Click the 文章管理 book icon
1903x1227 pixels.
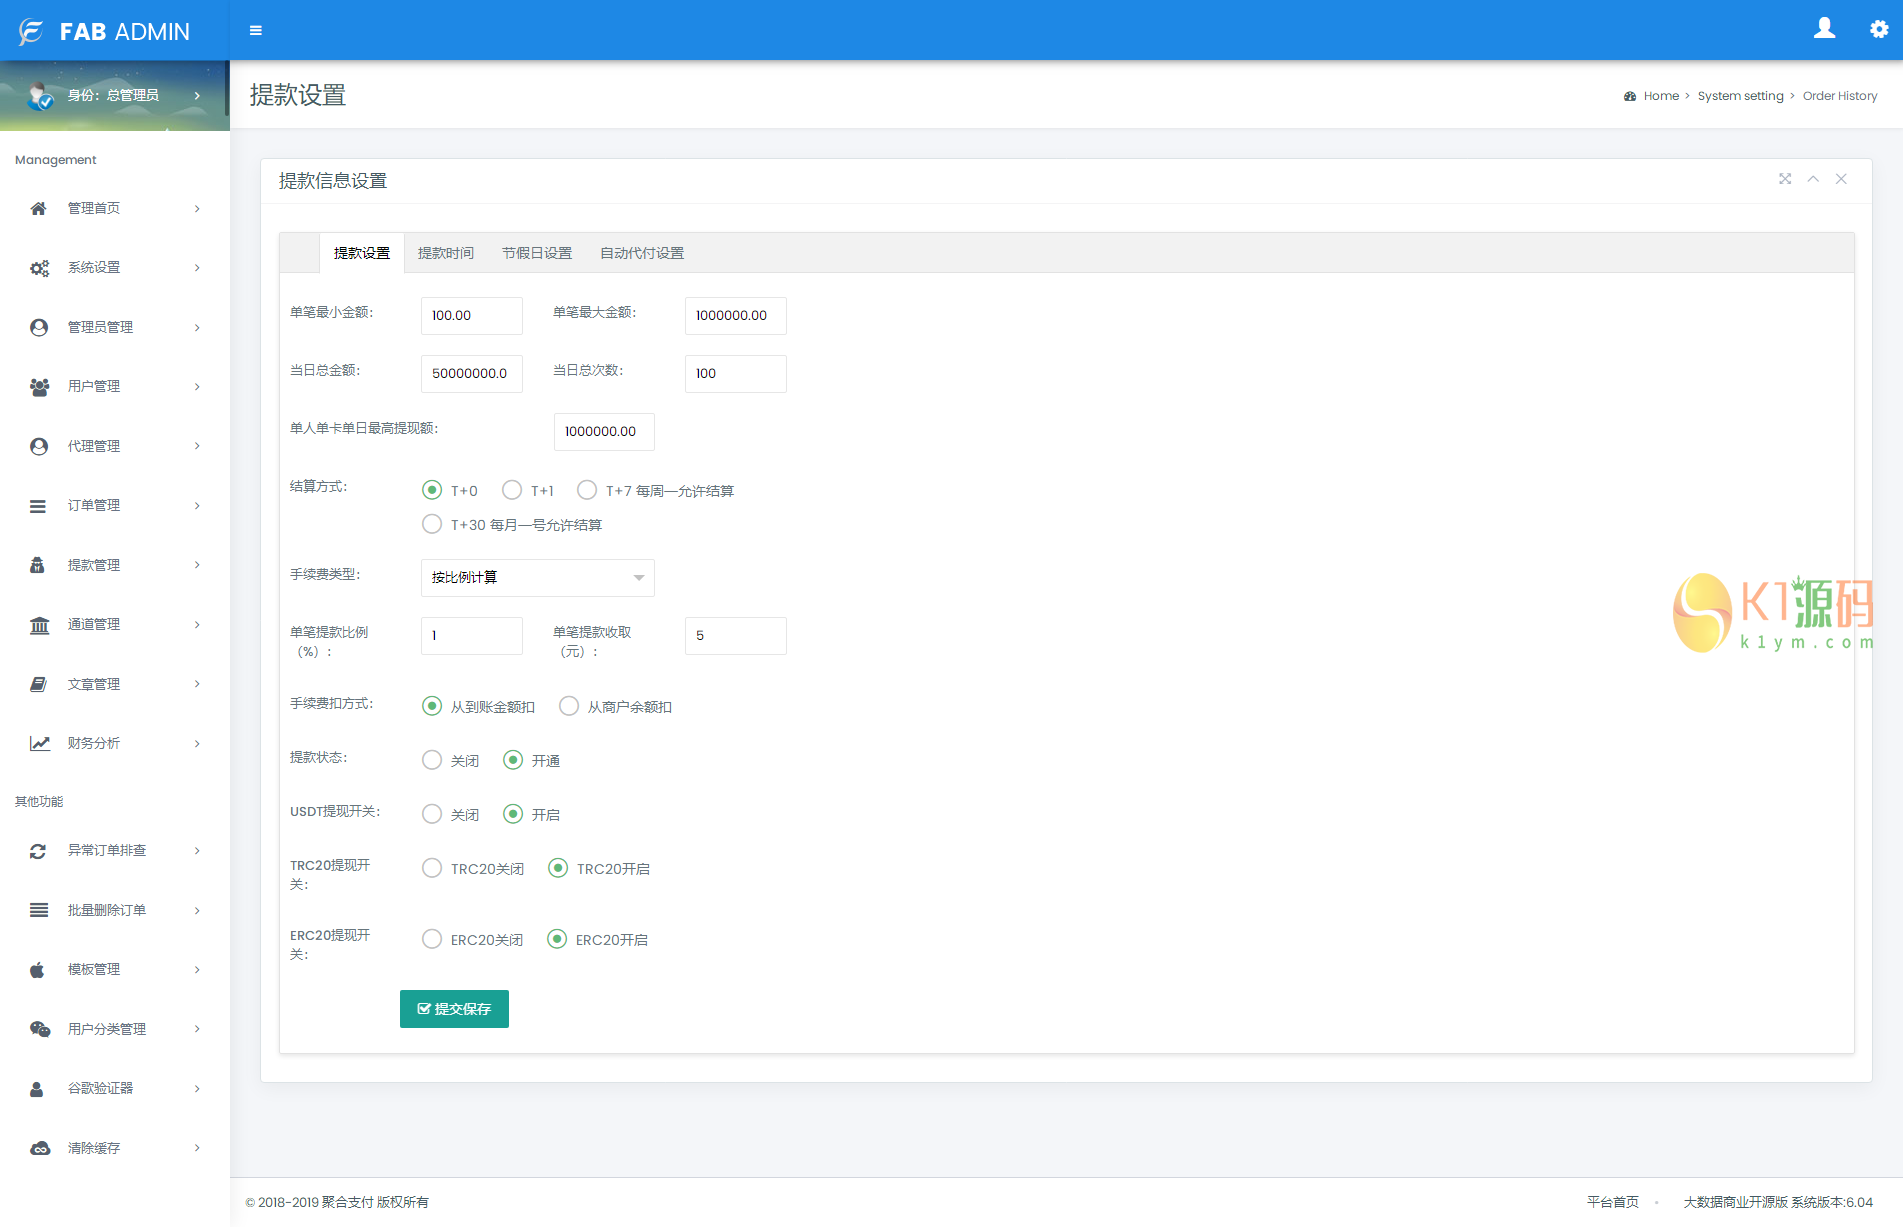pyautogui.click(x=38, y=684)
